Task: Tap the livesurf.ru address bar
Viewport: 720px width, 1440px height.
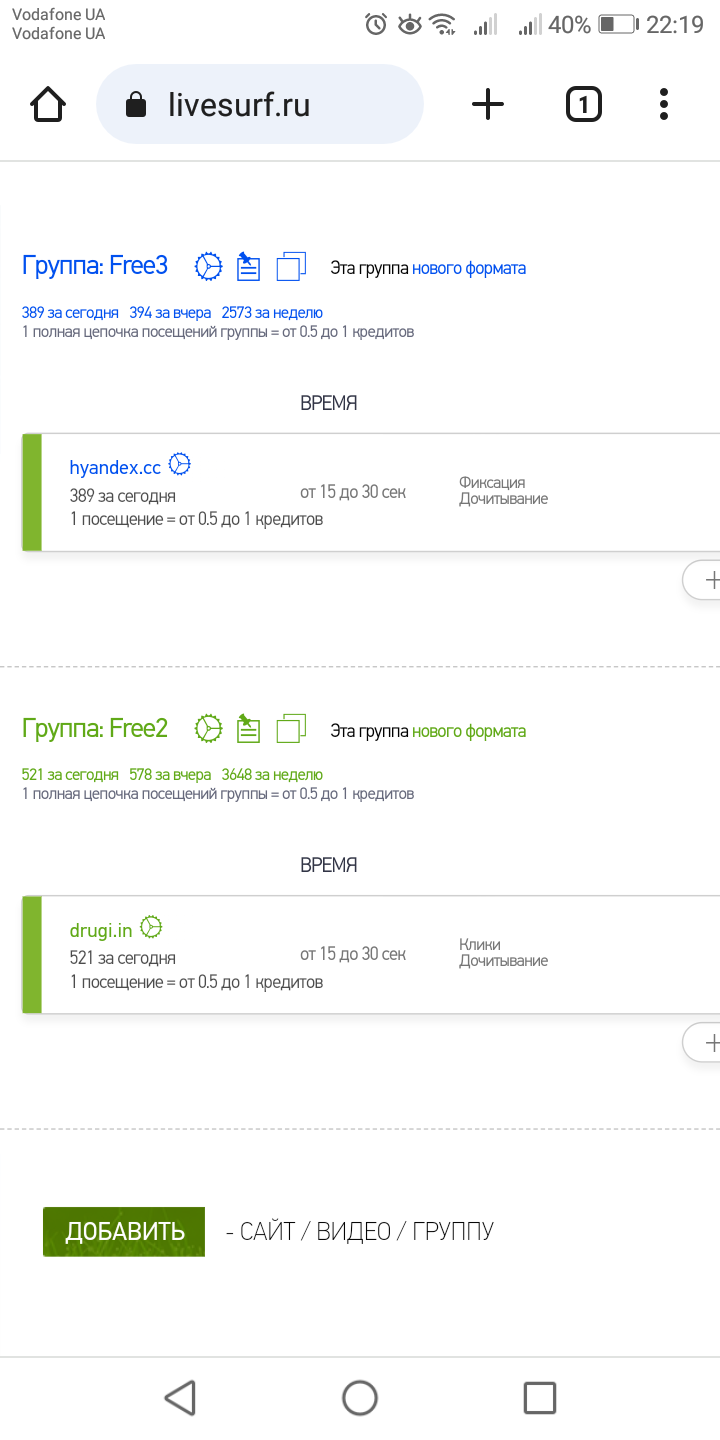Action: pos(259,105)
